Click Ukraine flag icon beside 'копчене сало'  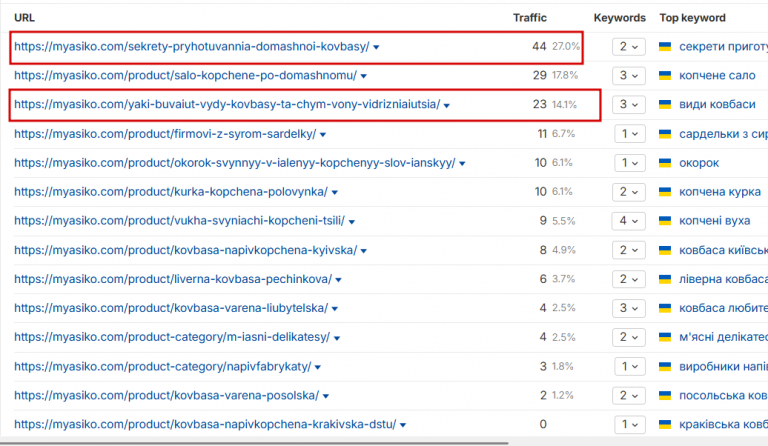pos(665,75)
